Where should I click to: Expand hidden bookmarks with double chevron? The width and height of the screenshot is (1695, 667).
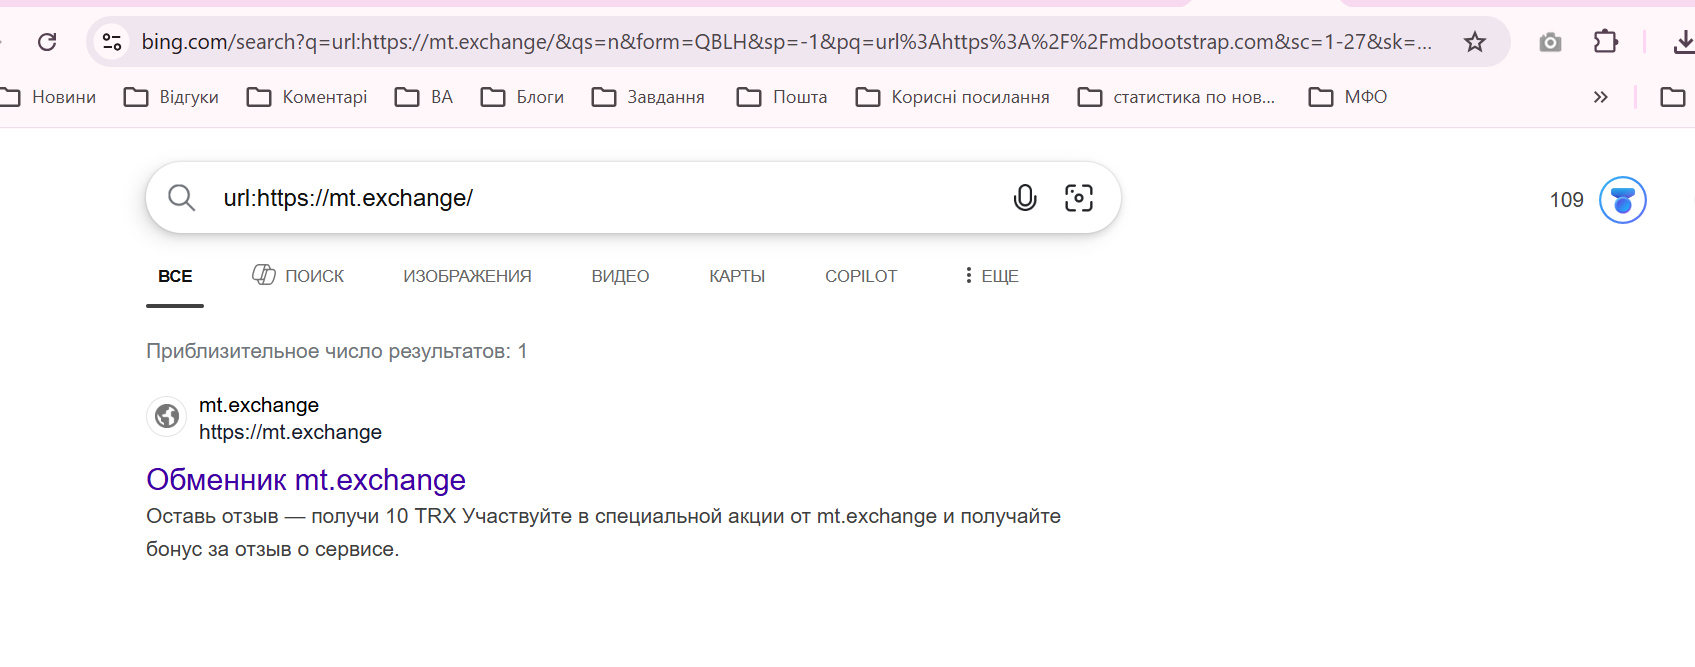coord(1600,97)
